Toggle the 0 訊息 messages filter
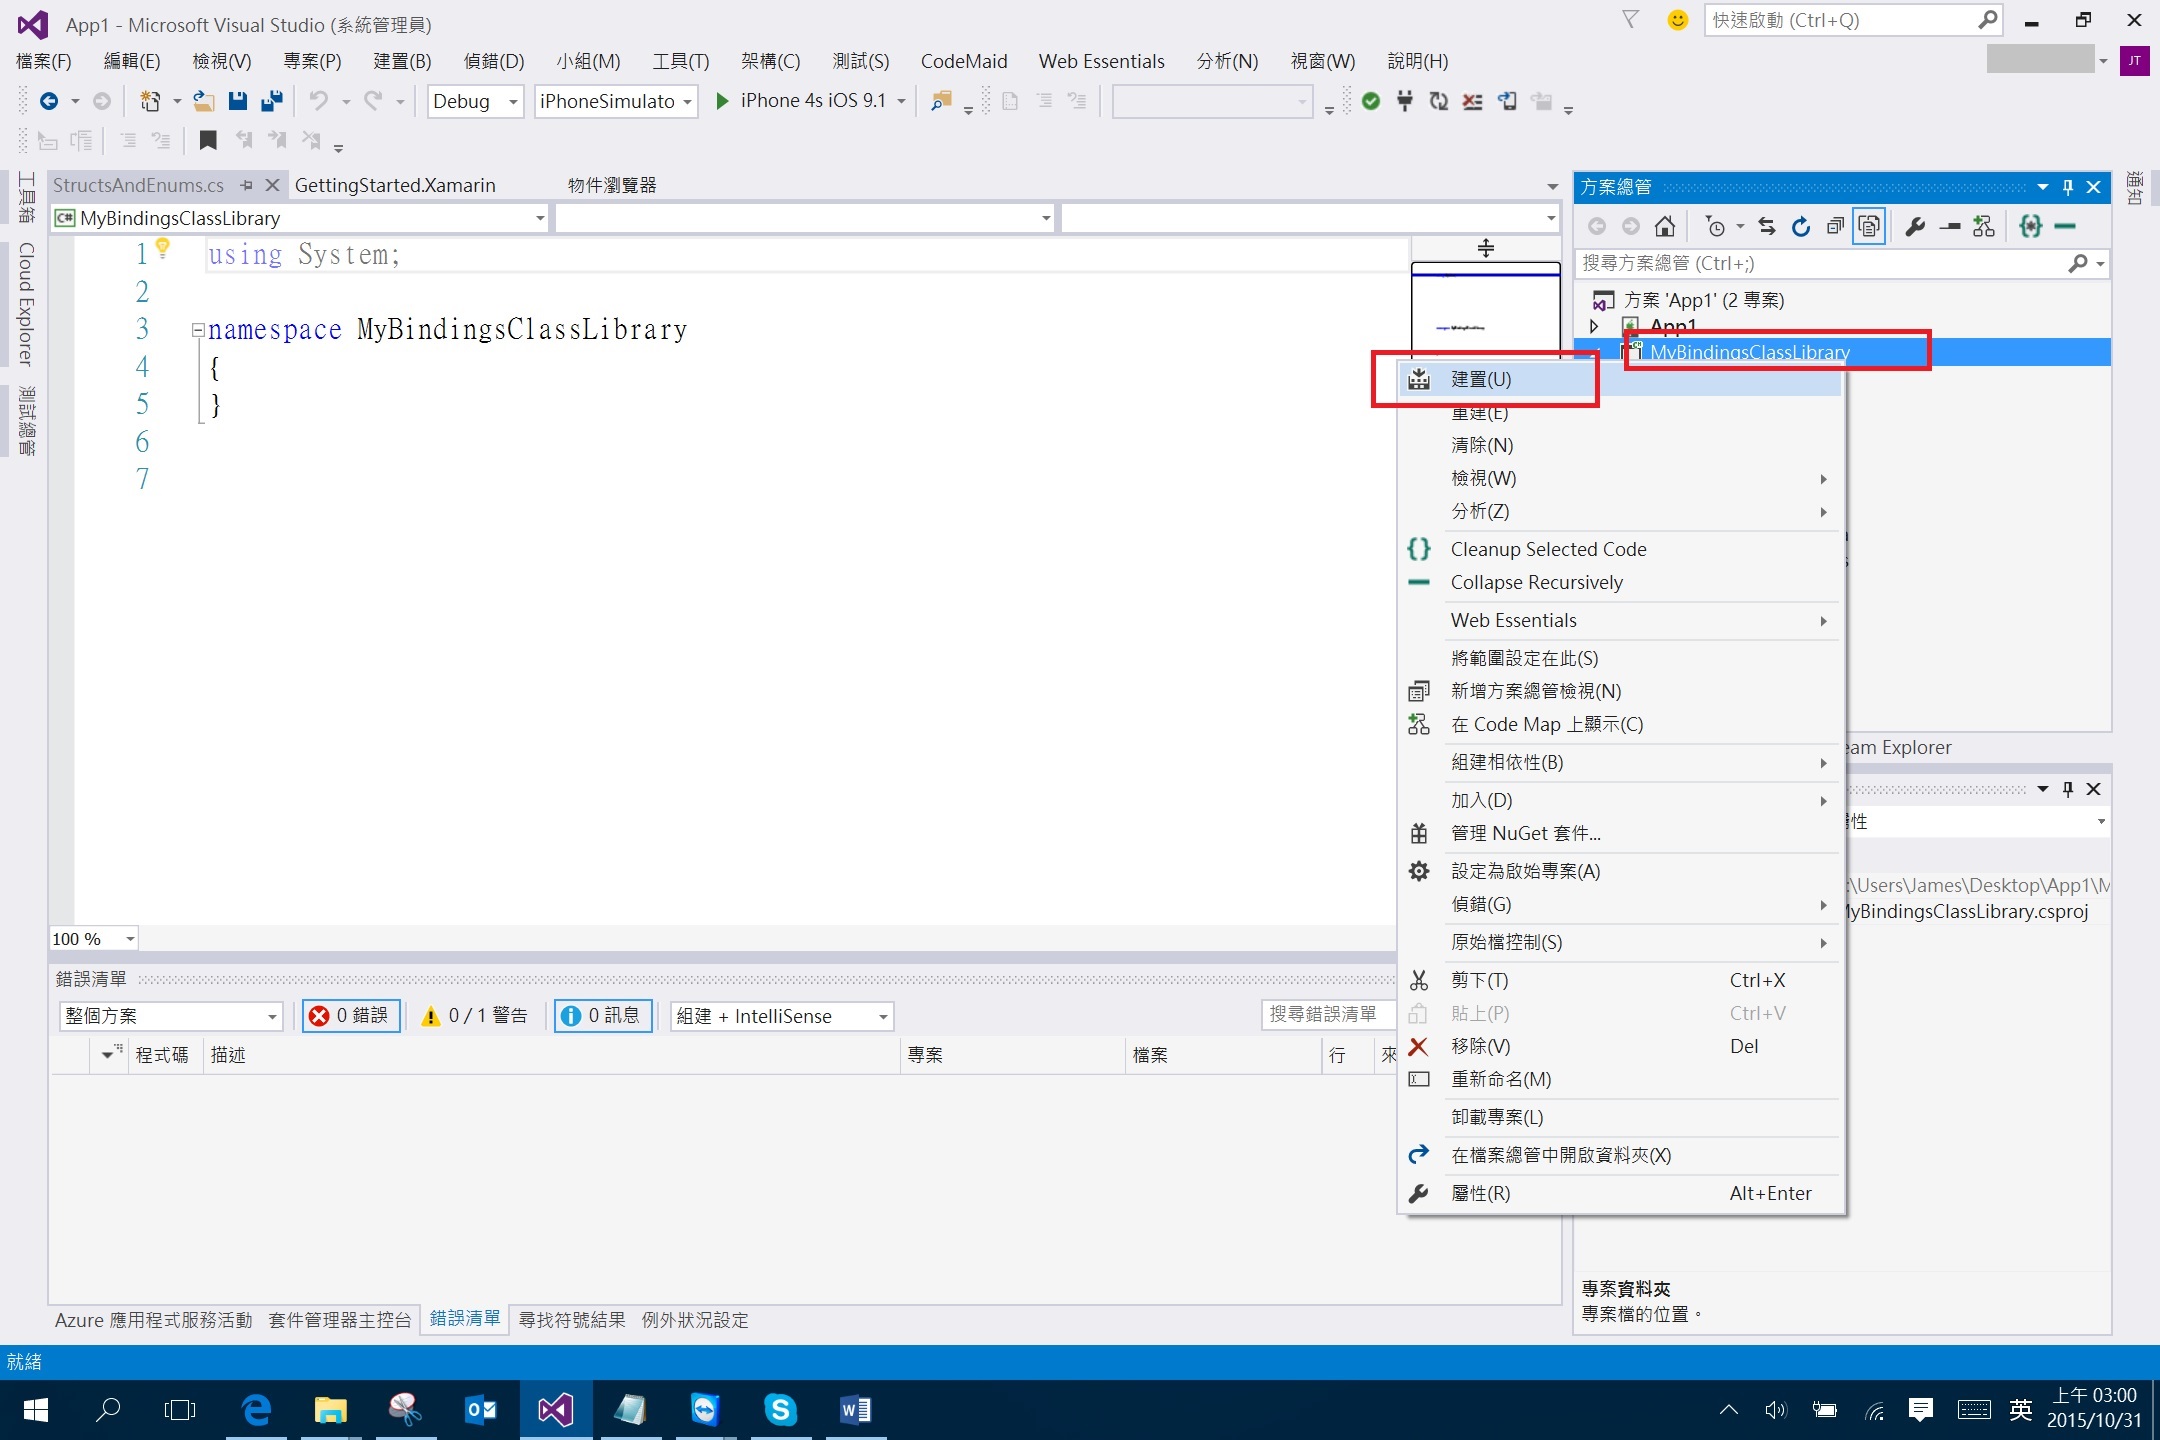 tap(604, 1016)
